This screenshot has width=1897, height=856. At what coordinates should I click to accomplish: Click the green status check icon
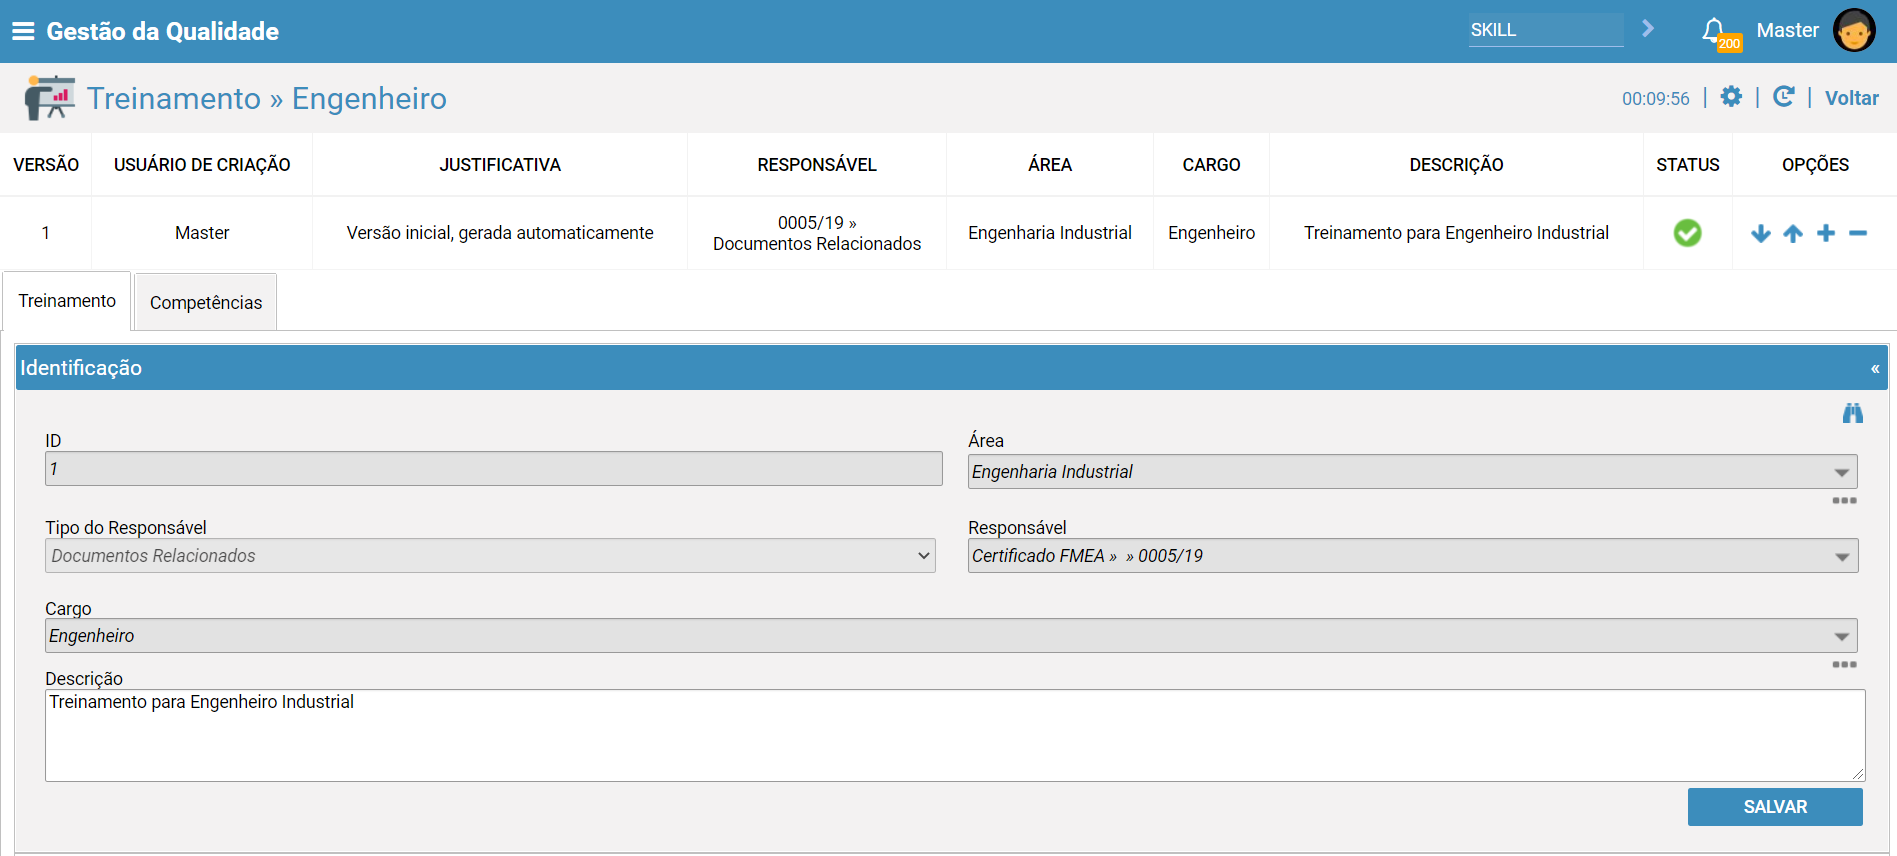[x=1687, y=233]
